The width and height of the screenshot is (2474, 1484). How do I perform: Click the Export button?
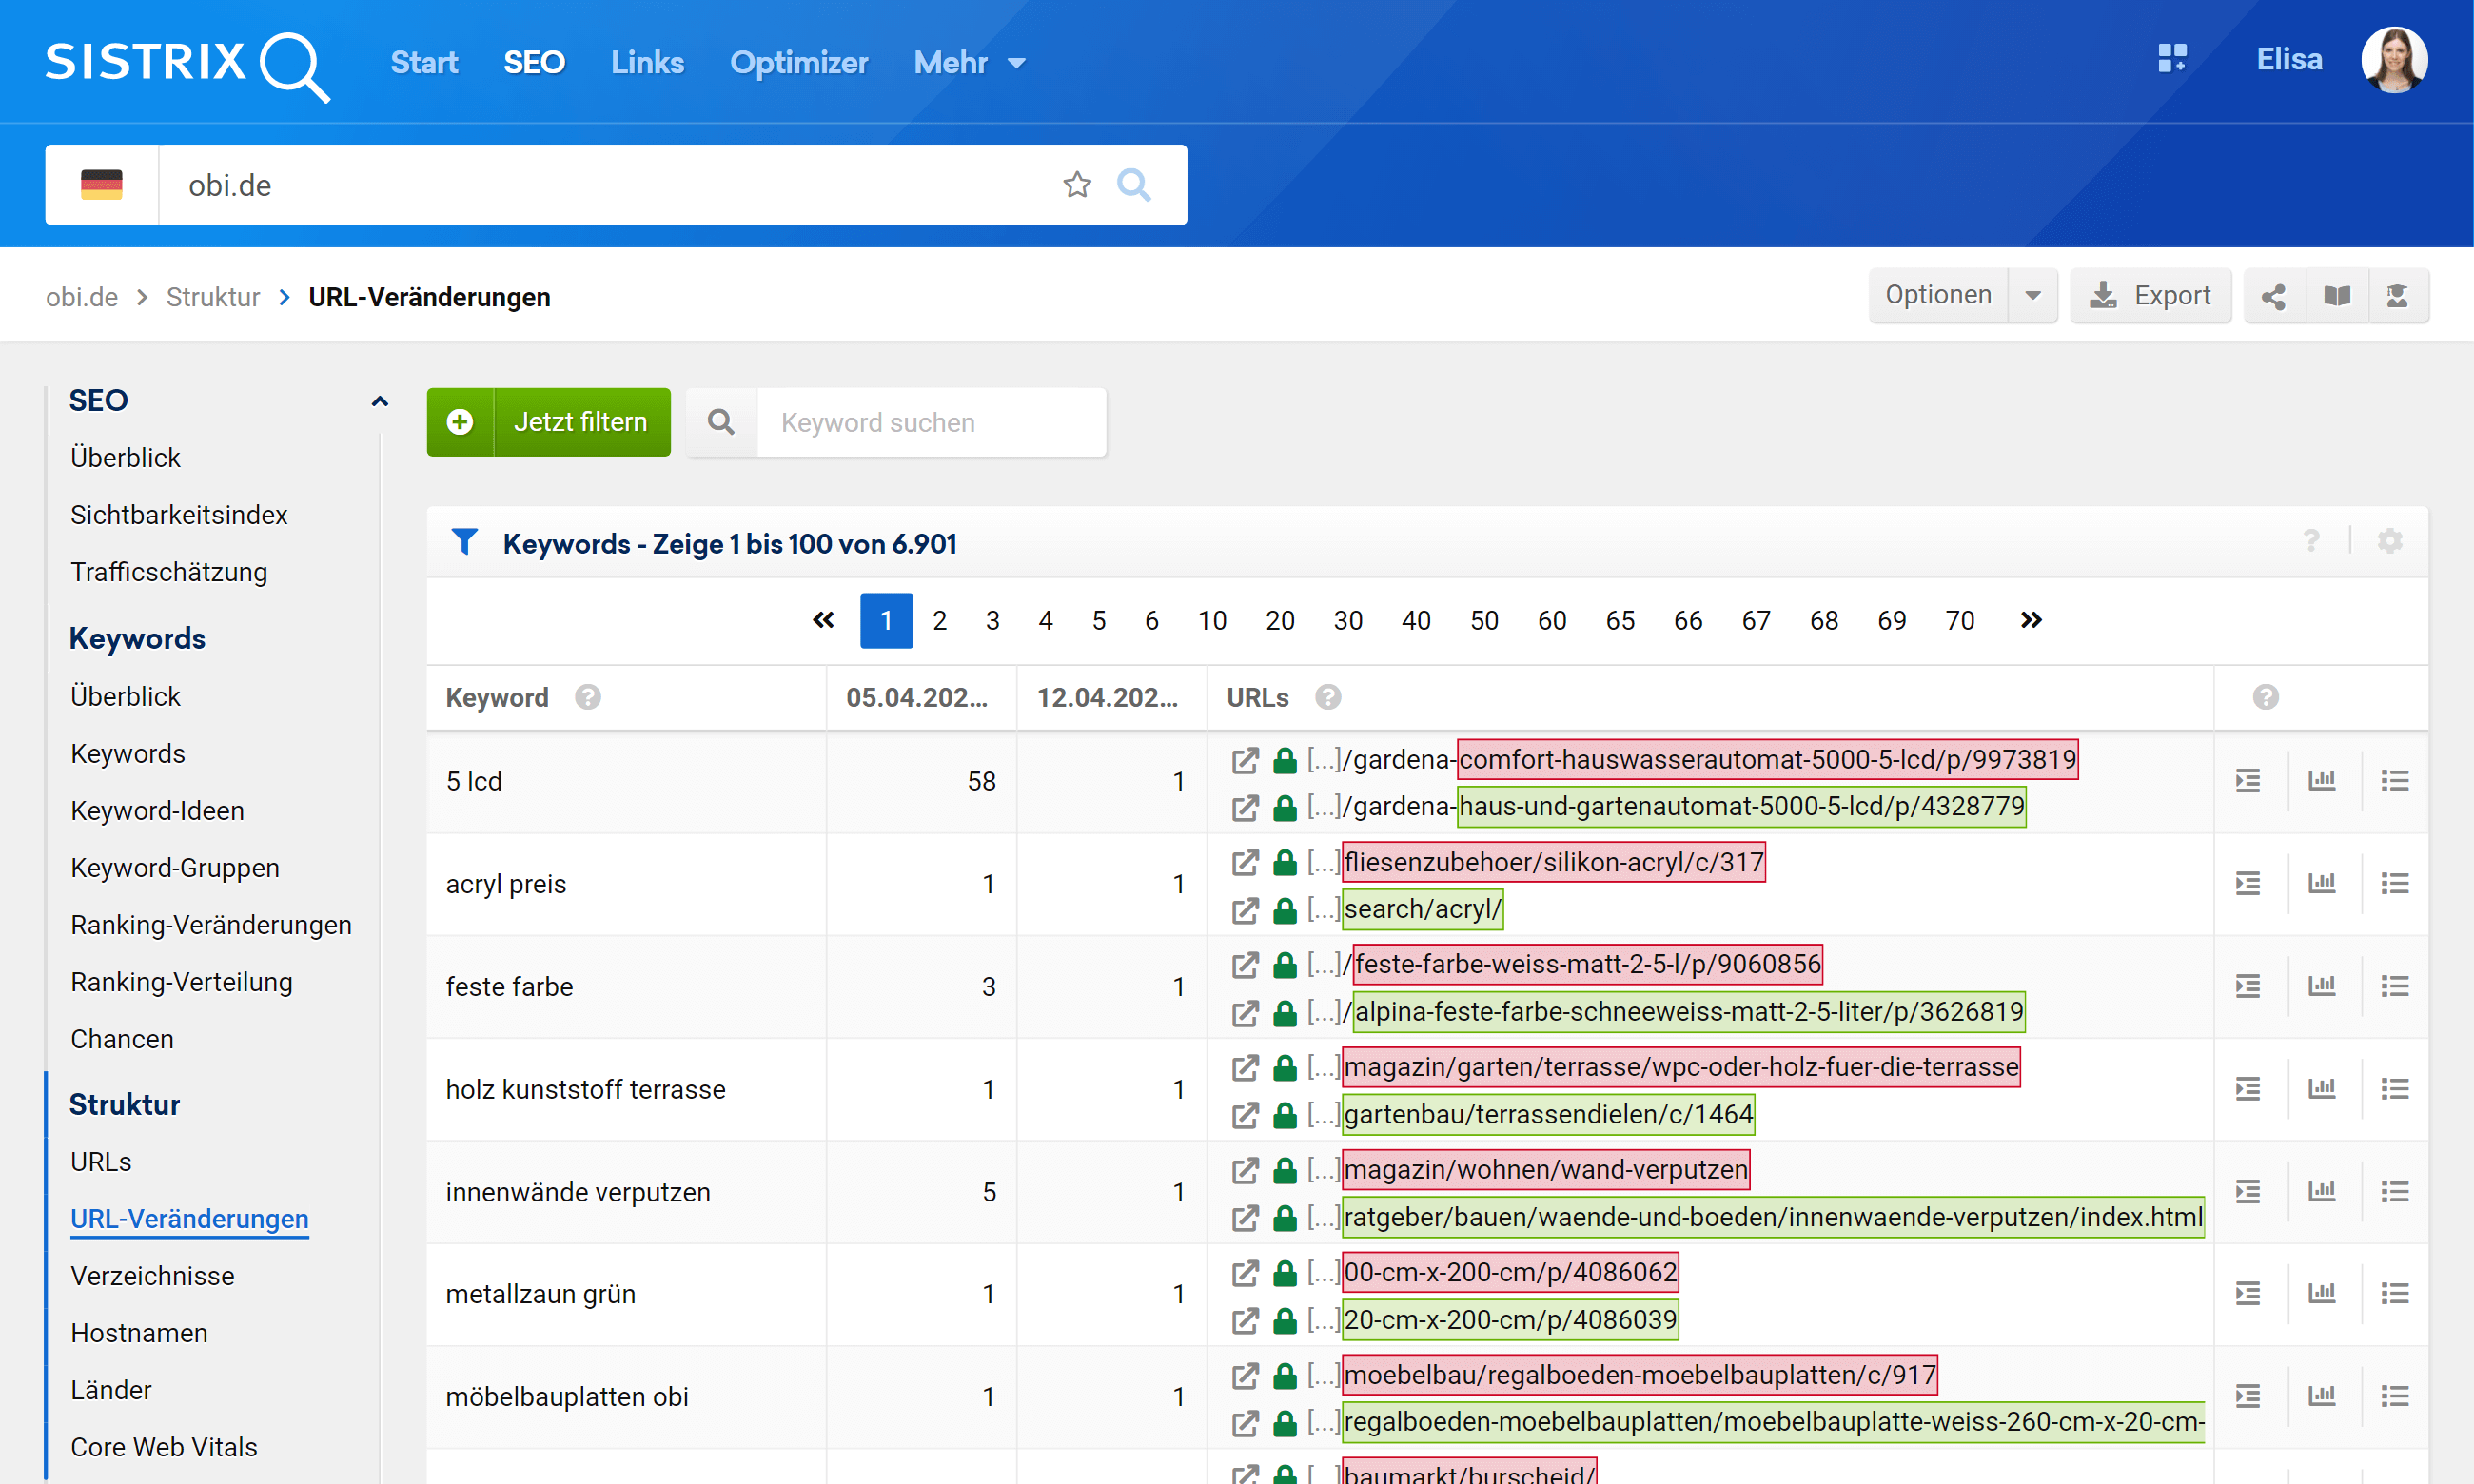pyautogui.click(x=2150, y=296)
